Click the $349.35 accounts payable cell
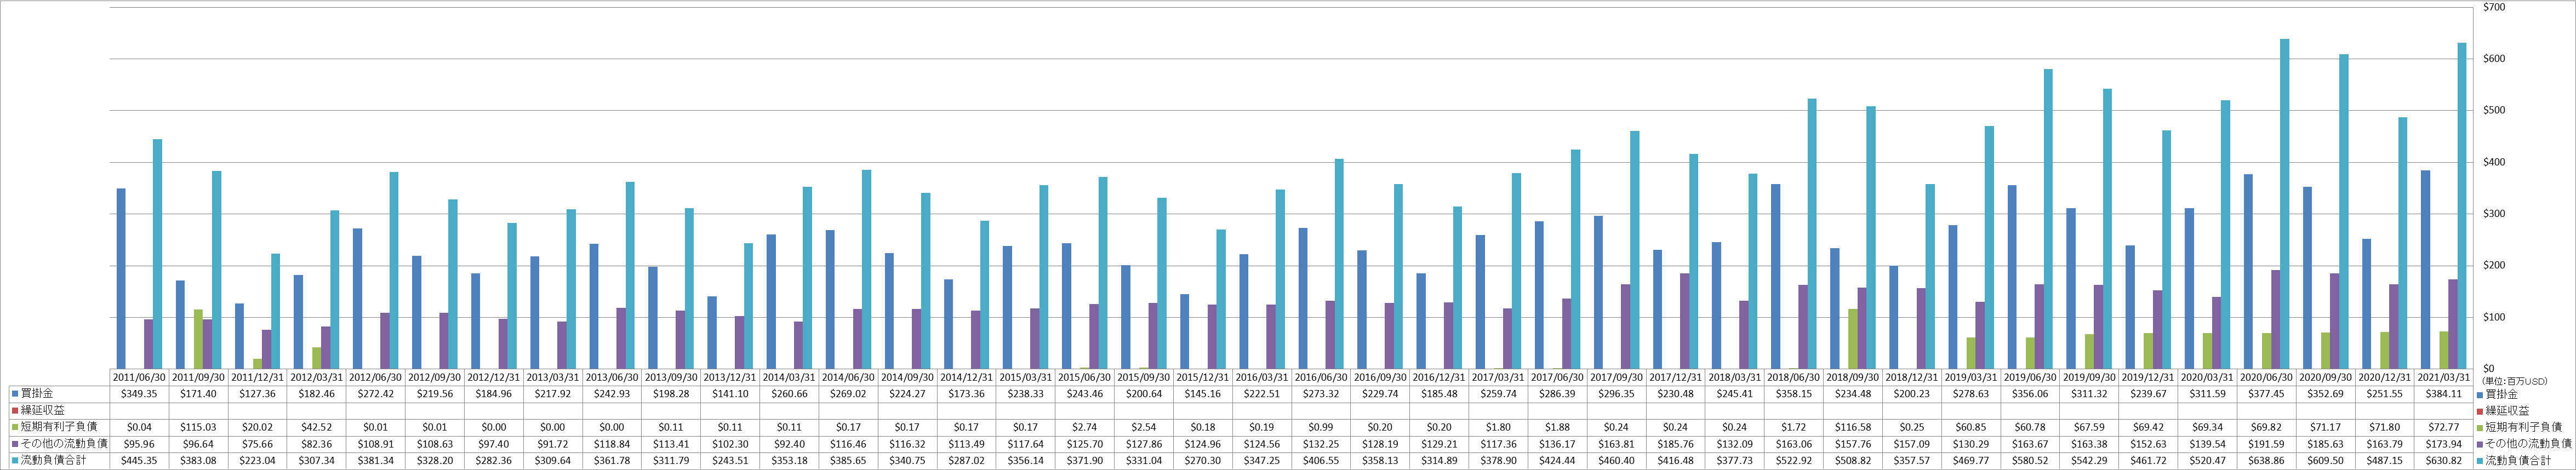Screen dimensions: 2576x470 (139, 395)
